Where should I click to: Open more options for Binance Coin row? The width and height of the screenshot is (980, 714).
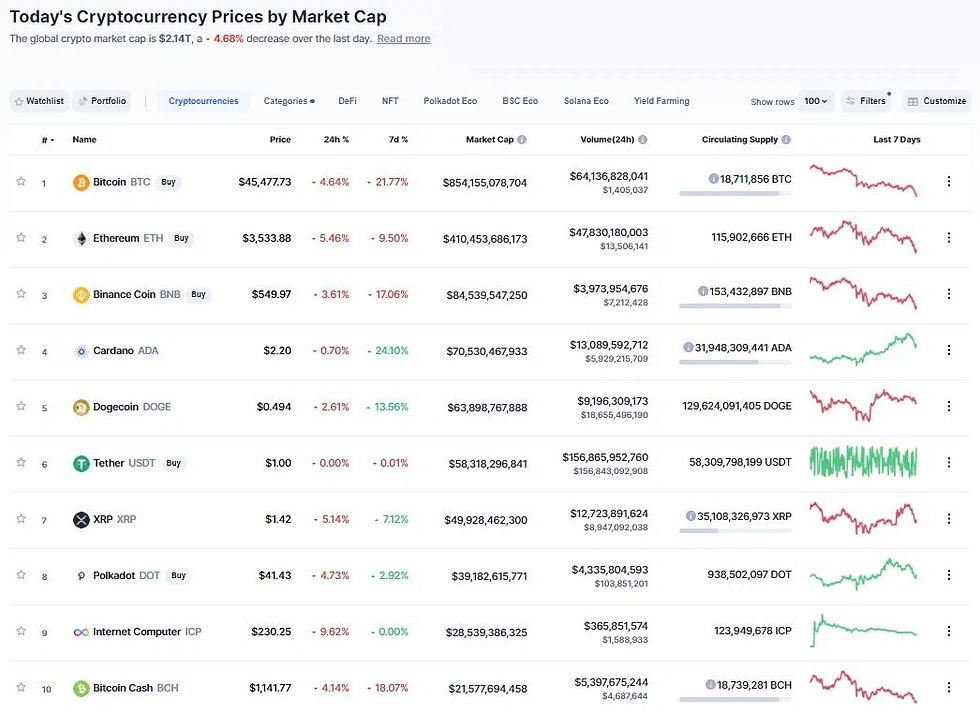pyautogui.click(x=949, y=294)
